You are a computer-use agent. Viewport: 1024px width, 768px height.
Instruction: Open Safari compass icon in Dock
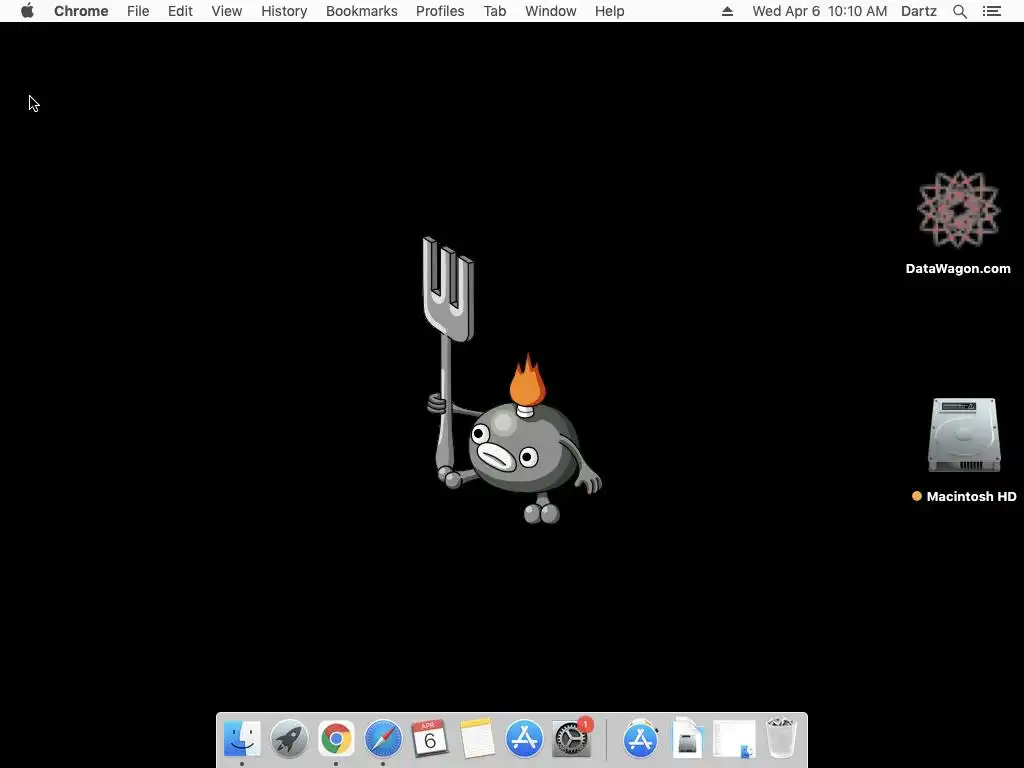coord(383,739)
